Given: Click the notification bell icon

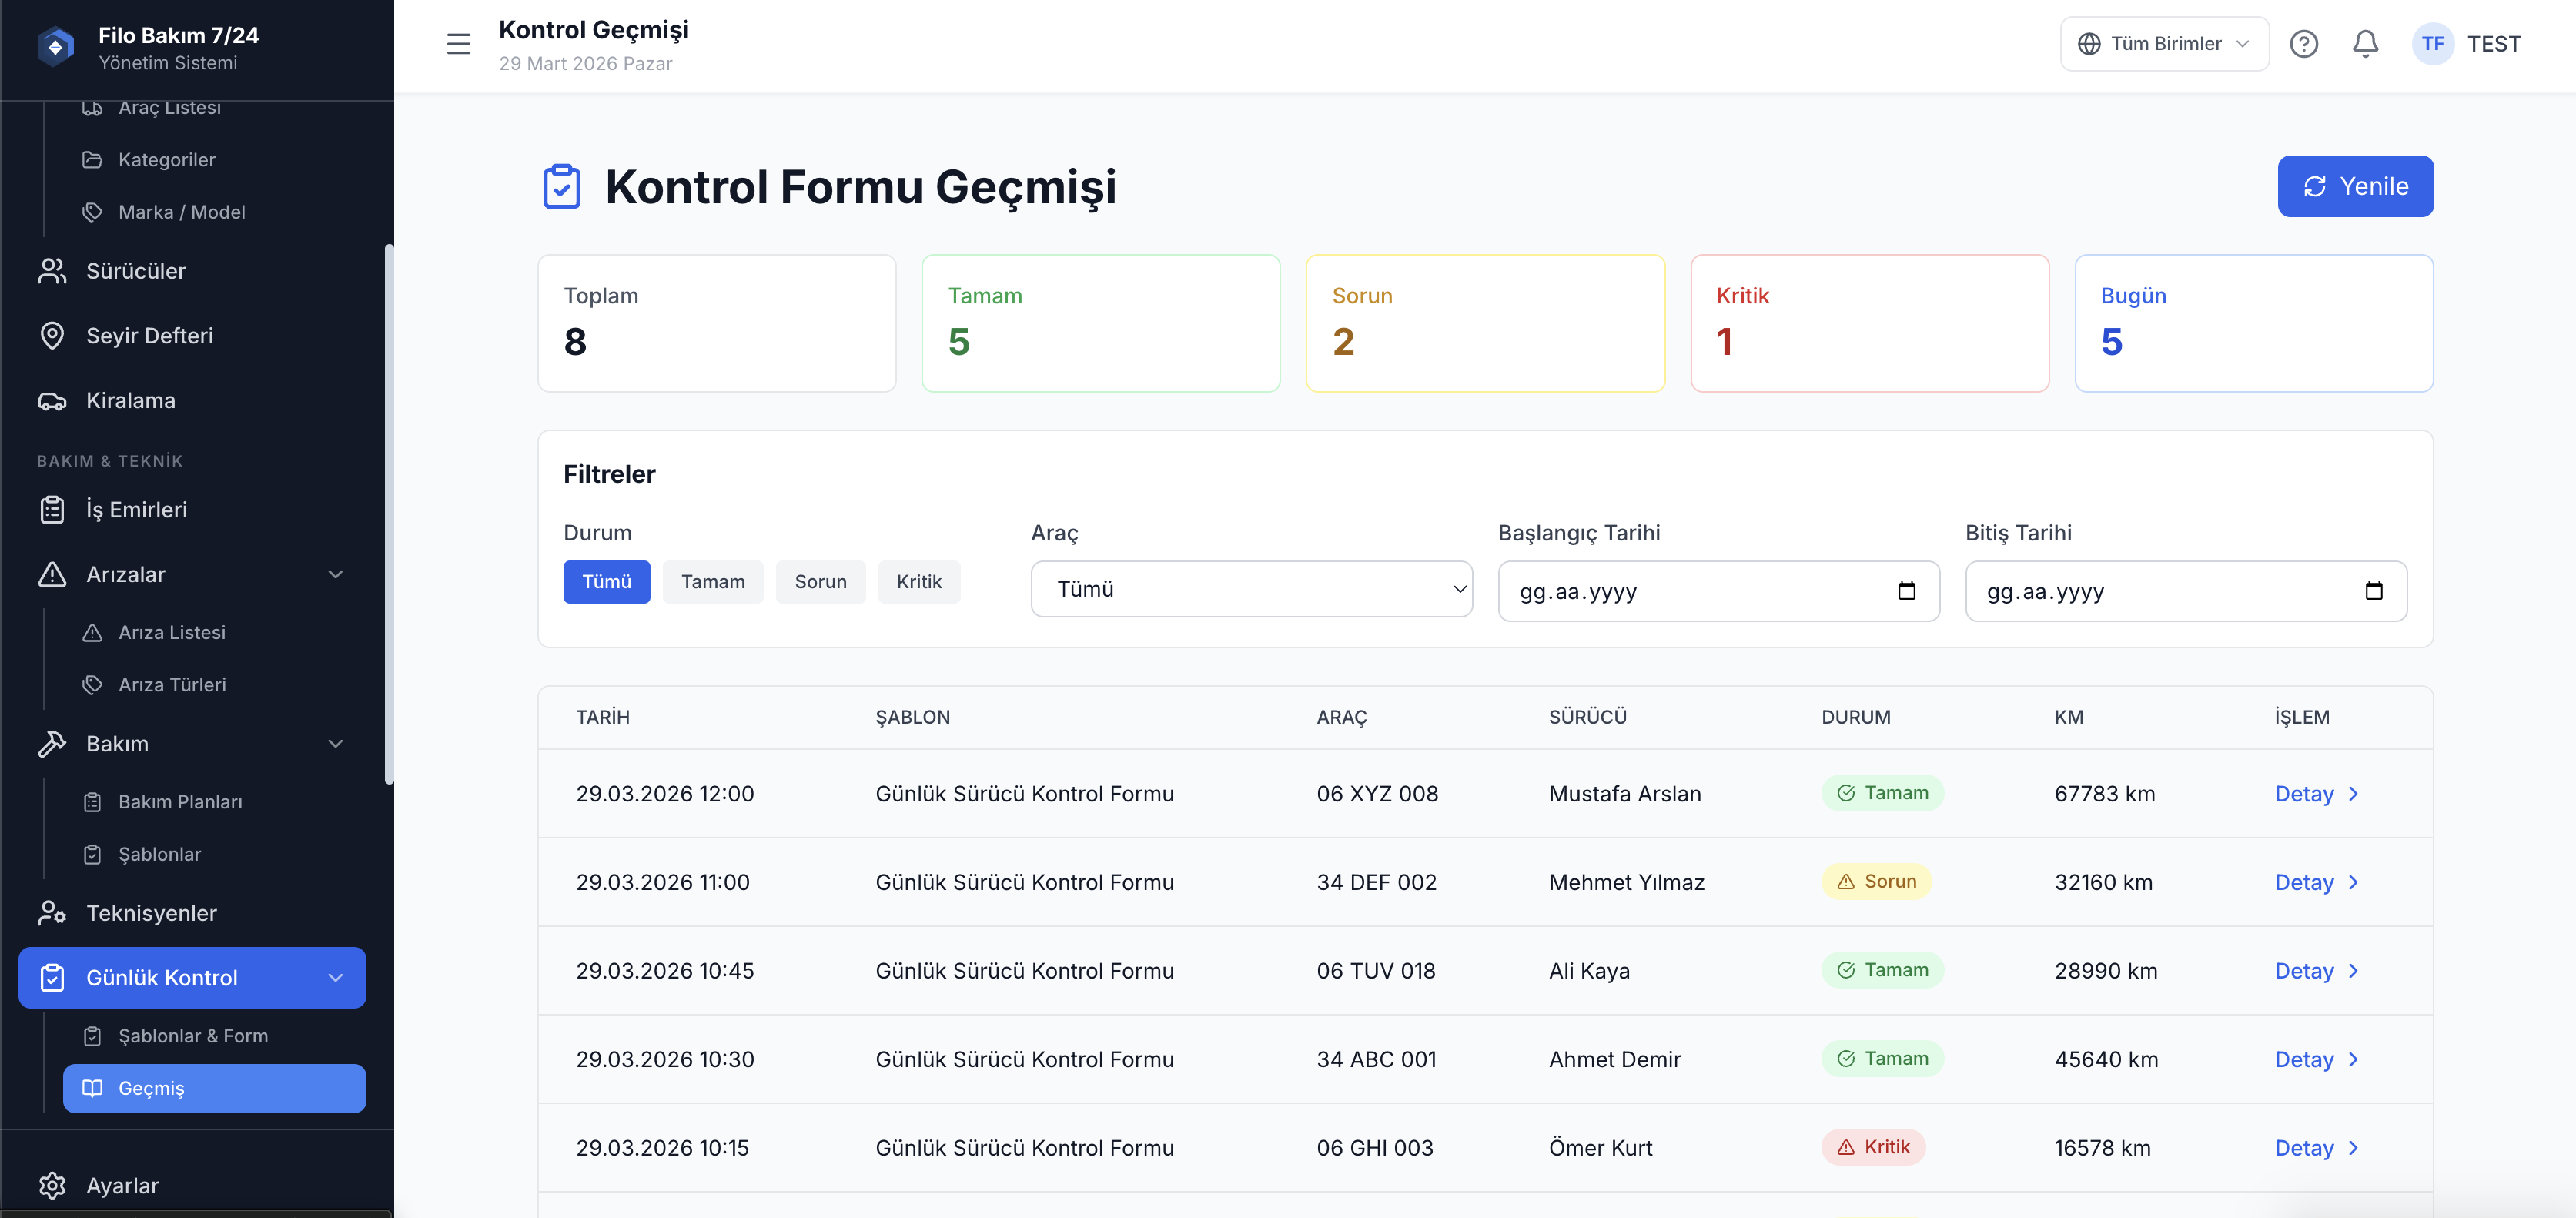Looking at the screenshot, I should coord(2365,43).
